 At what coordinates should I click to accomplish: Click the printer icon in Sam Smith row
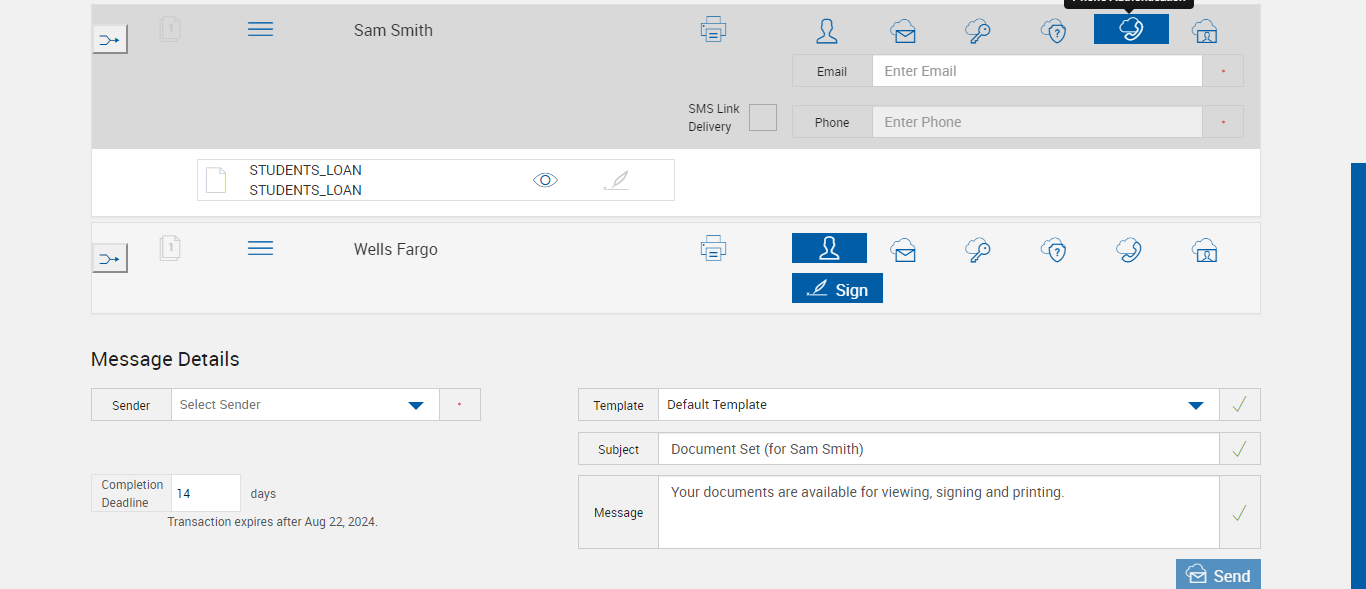tap(713, 29)
